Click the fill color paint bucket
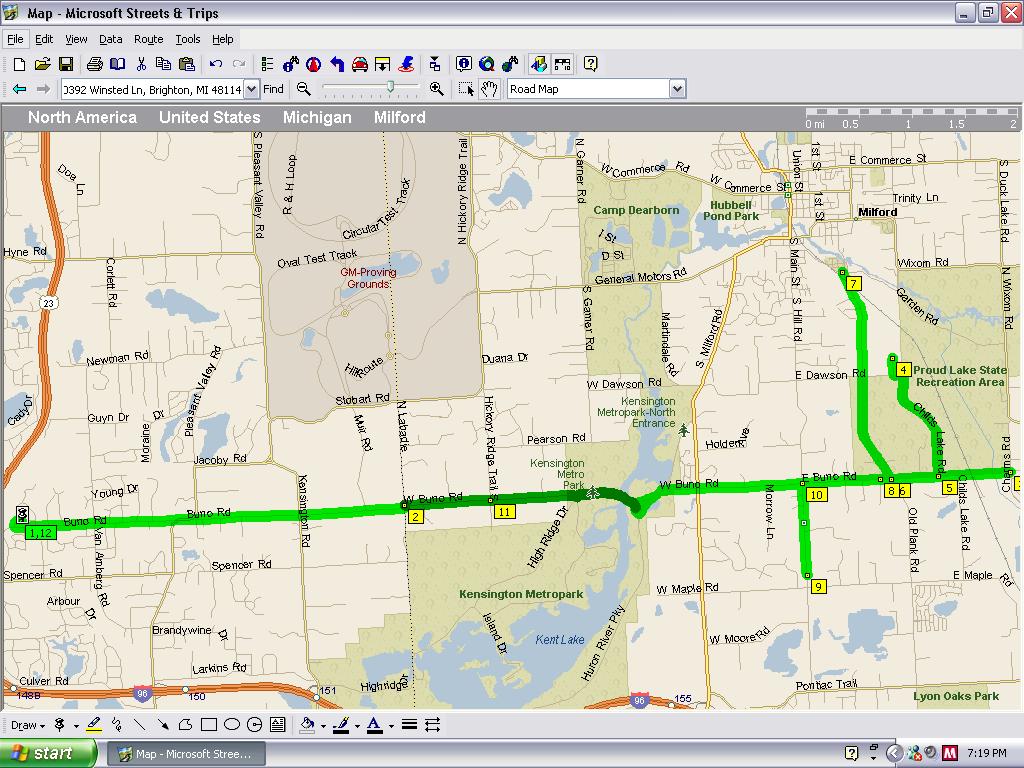 click(307, 725)
